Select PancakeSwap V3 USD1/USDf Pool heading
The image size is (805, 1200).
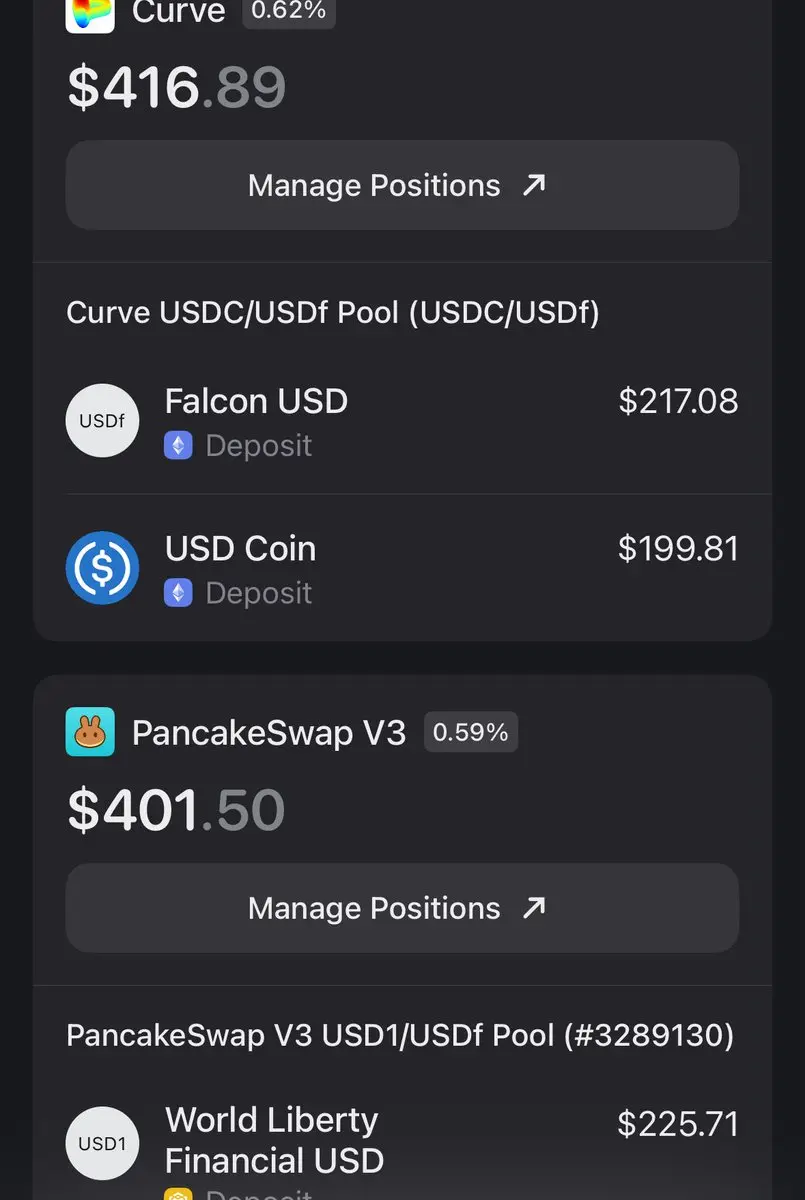pyautogui.click(x=400, y=1035)
